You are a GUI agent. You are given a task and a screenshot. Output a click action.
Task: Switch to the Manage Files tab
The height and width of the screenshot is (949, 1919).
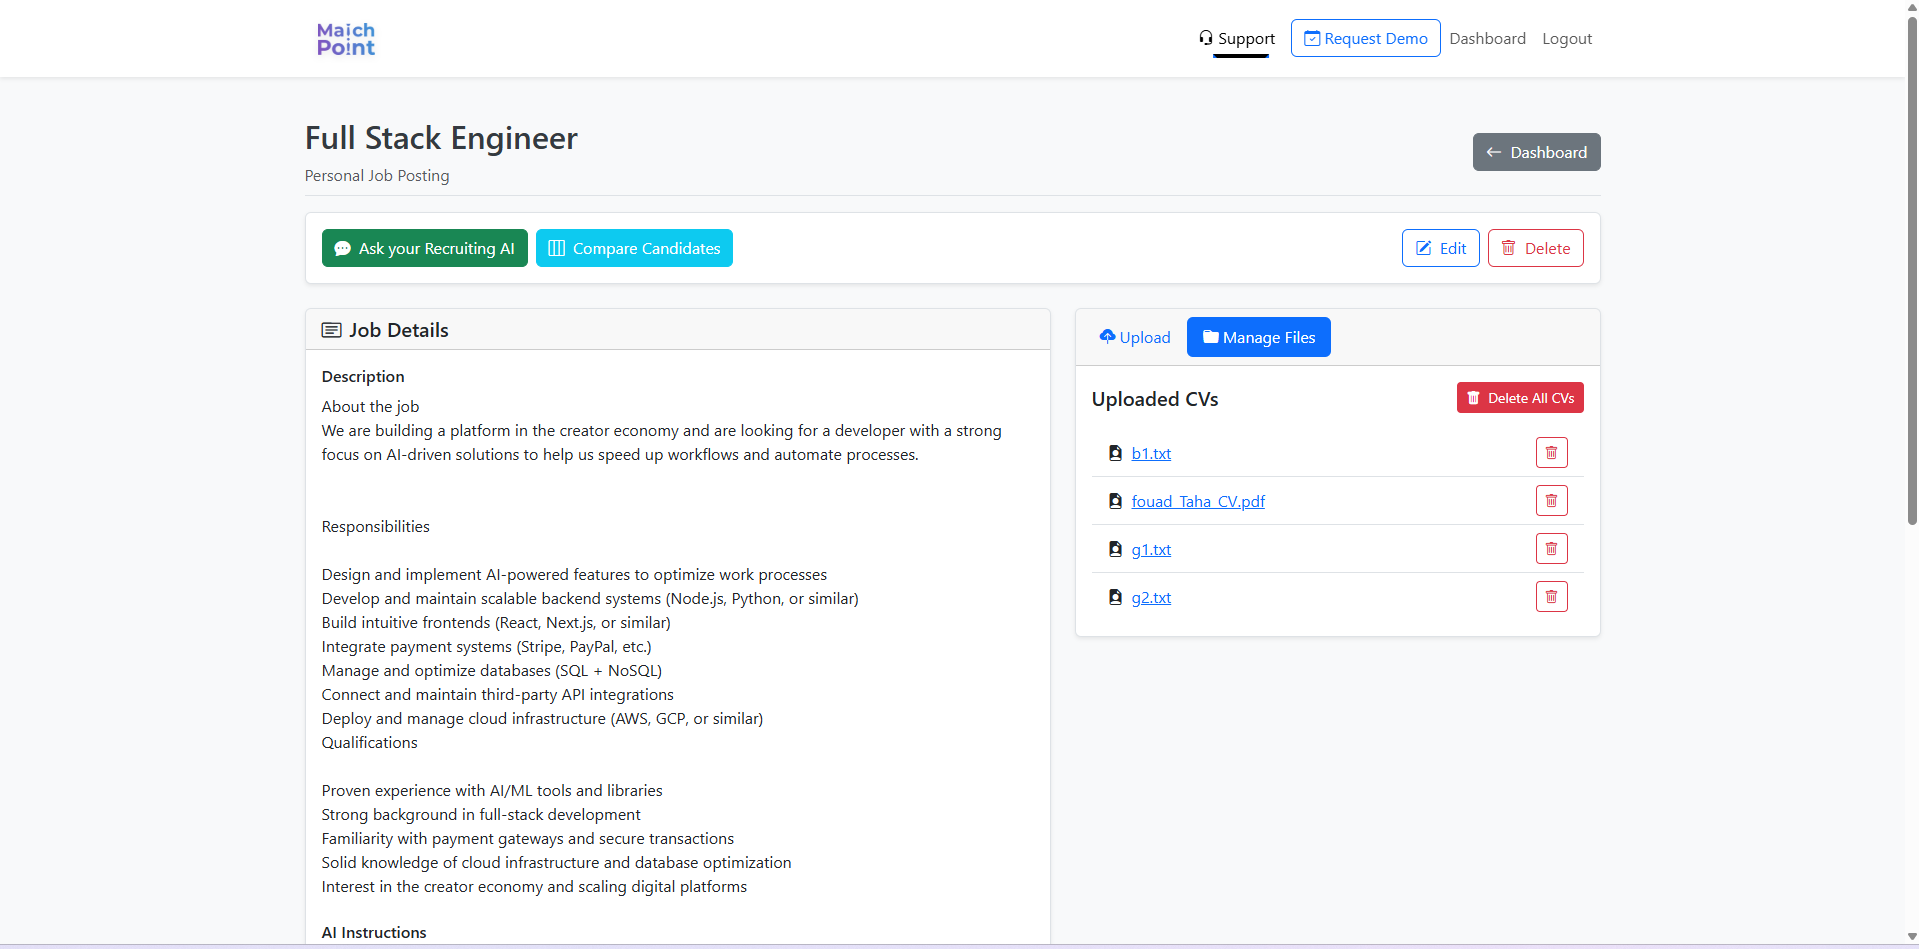(x=1258, y=337)
